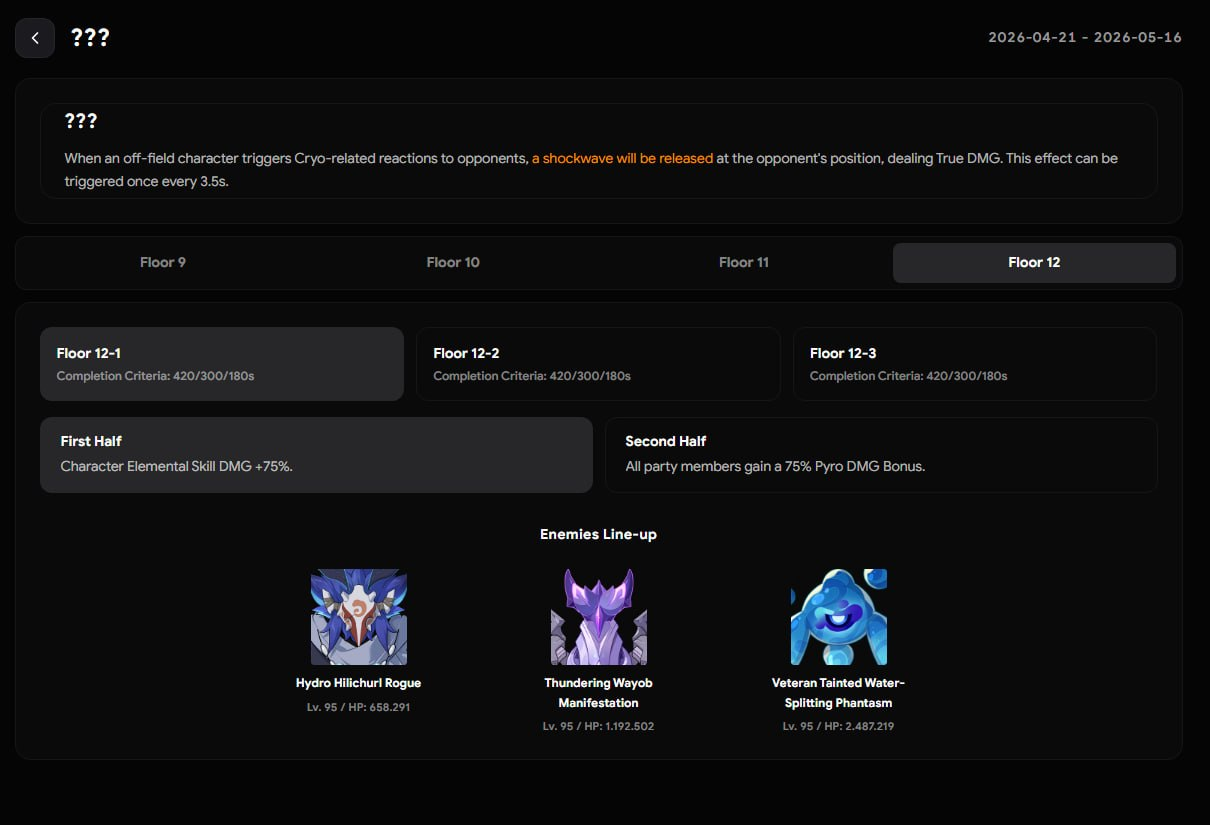Switch to the Floor 10 tab
Screen dimensions: 1210x825
[453, 263]
